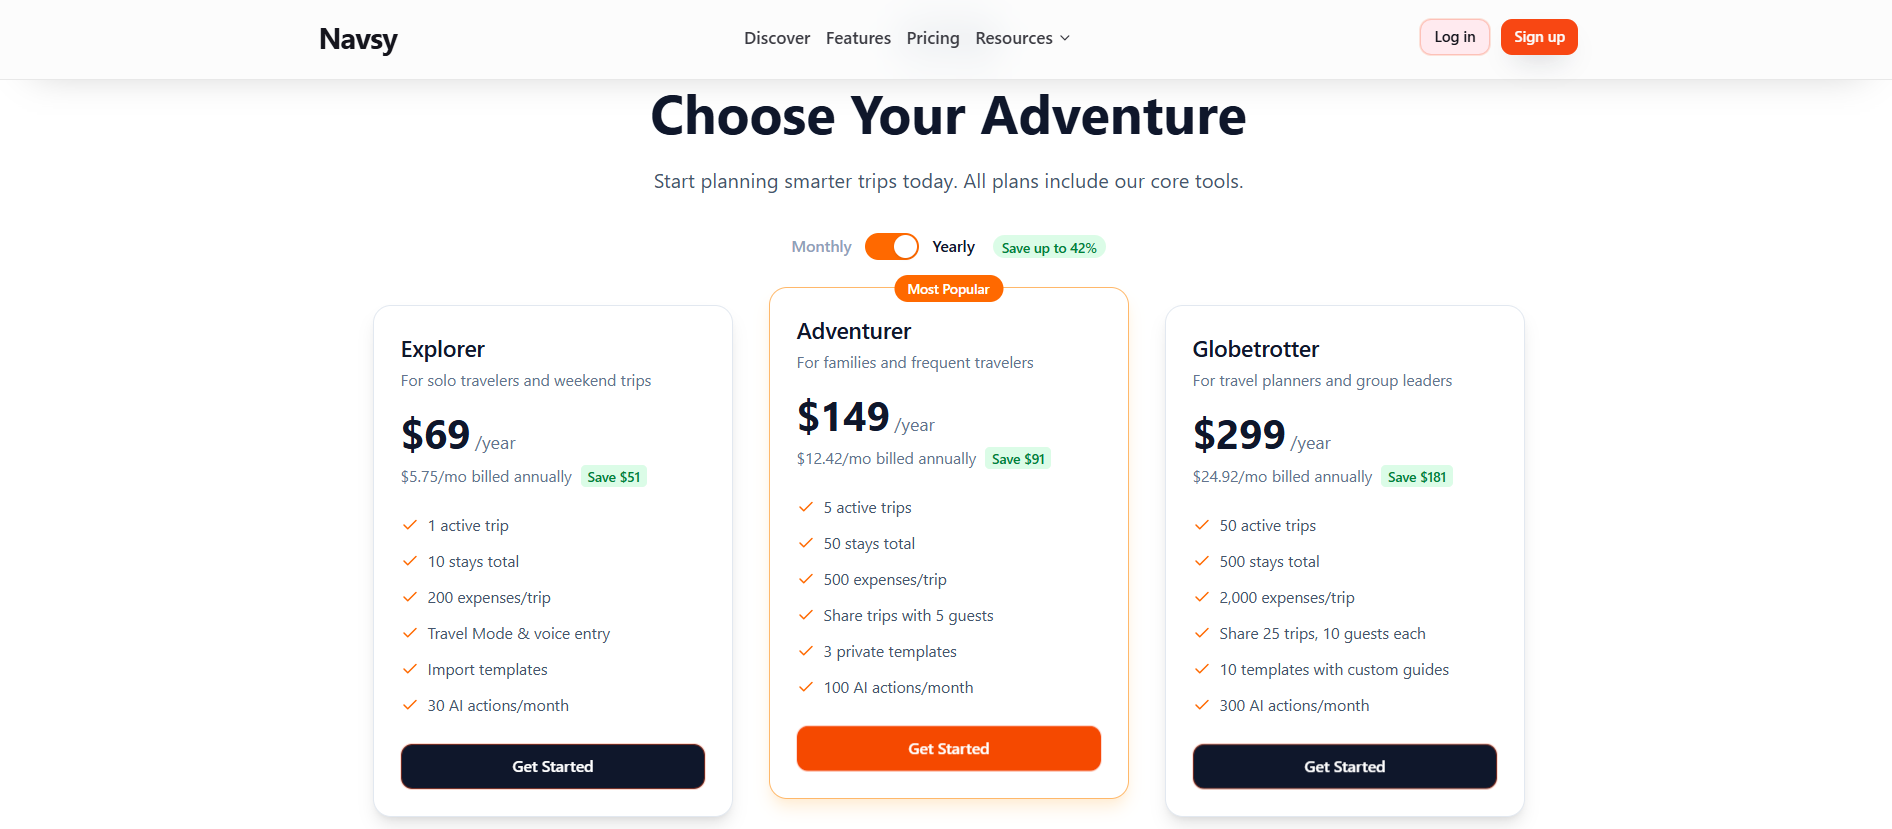This screenshot has height=829, width=1892.
Task: Click the checkmark beside "Import templates"
Action: pyautogui.click(x=410, y=669)
